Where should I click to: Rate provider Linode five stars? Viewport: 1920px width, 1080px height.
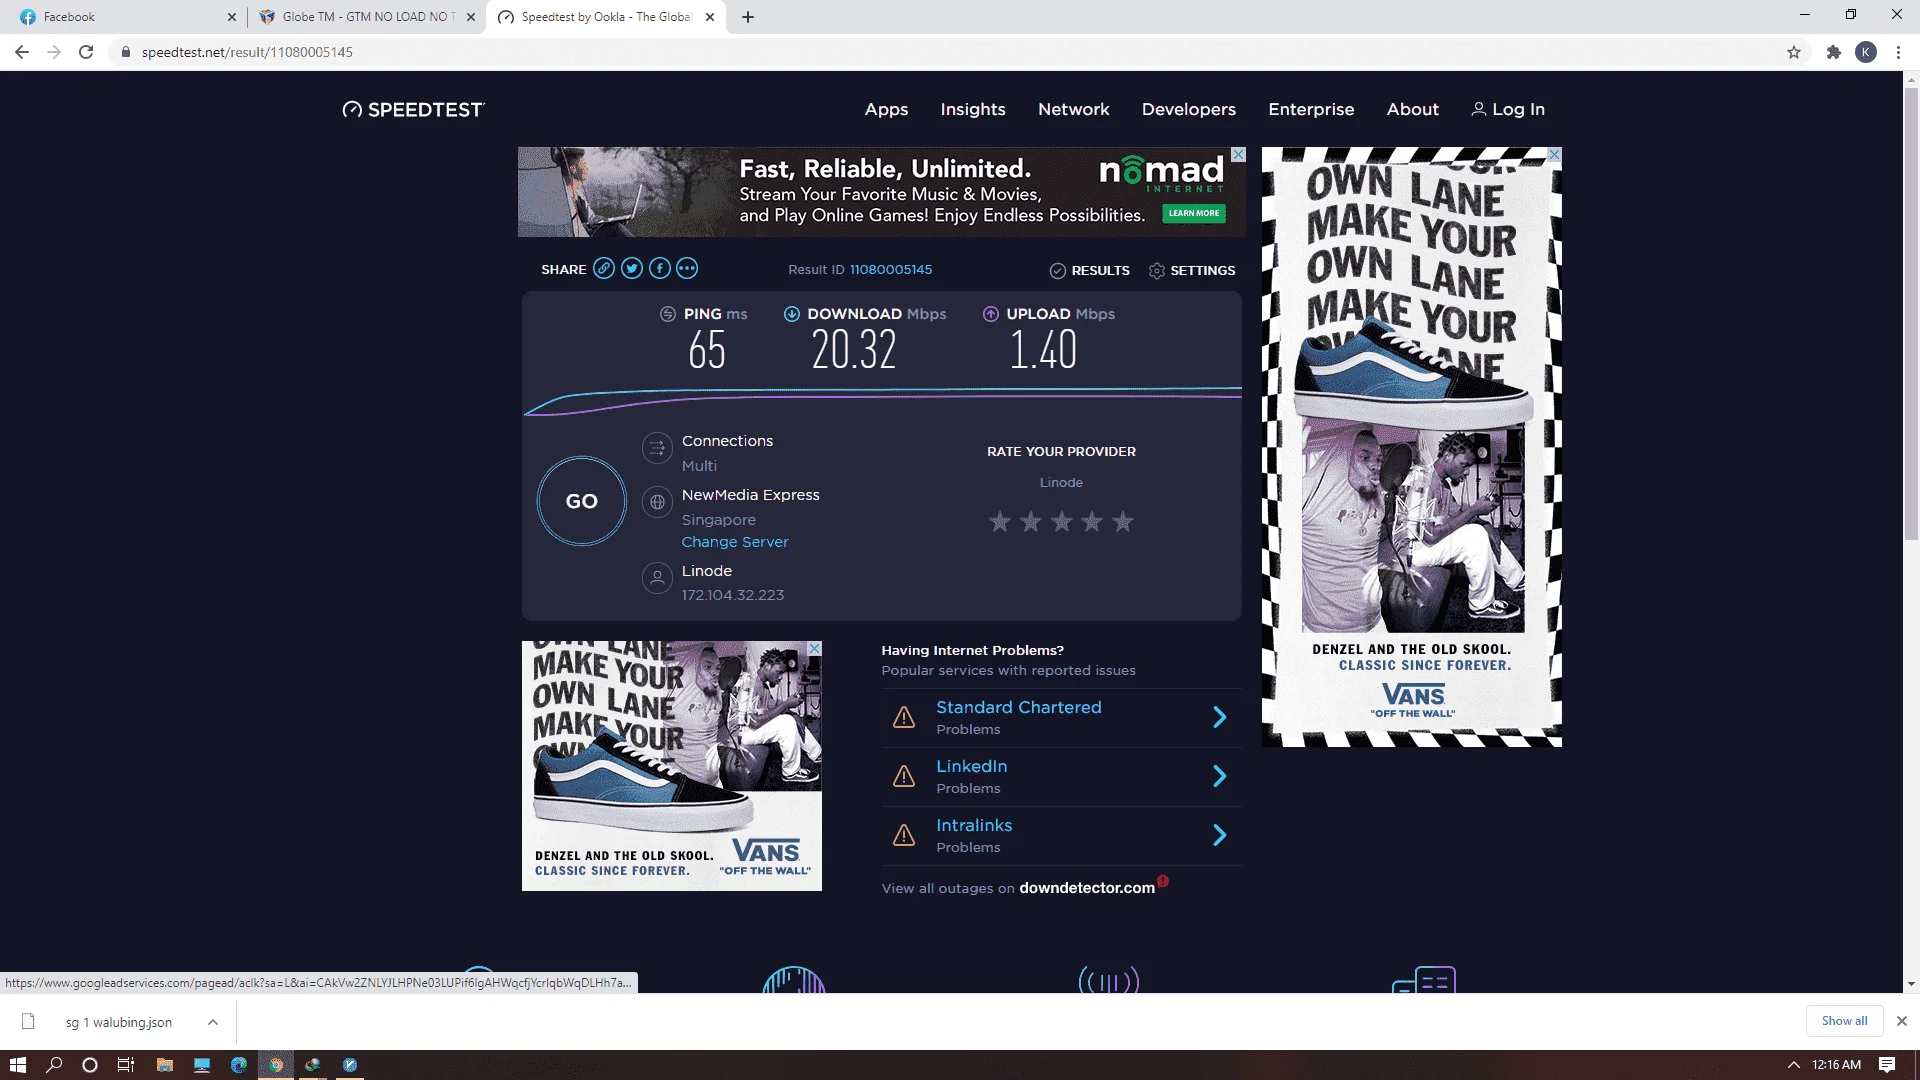tap(1123, 521)
